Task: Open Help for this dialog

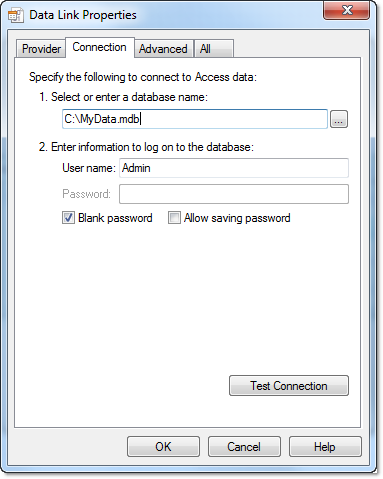Action: click(x=325, y=447)
